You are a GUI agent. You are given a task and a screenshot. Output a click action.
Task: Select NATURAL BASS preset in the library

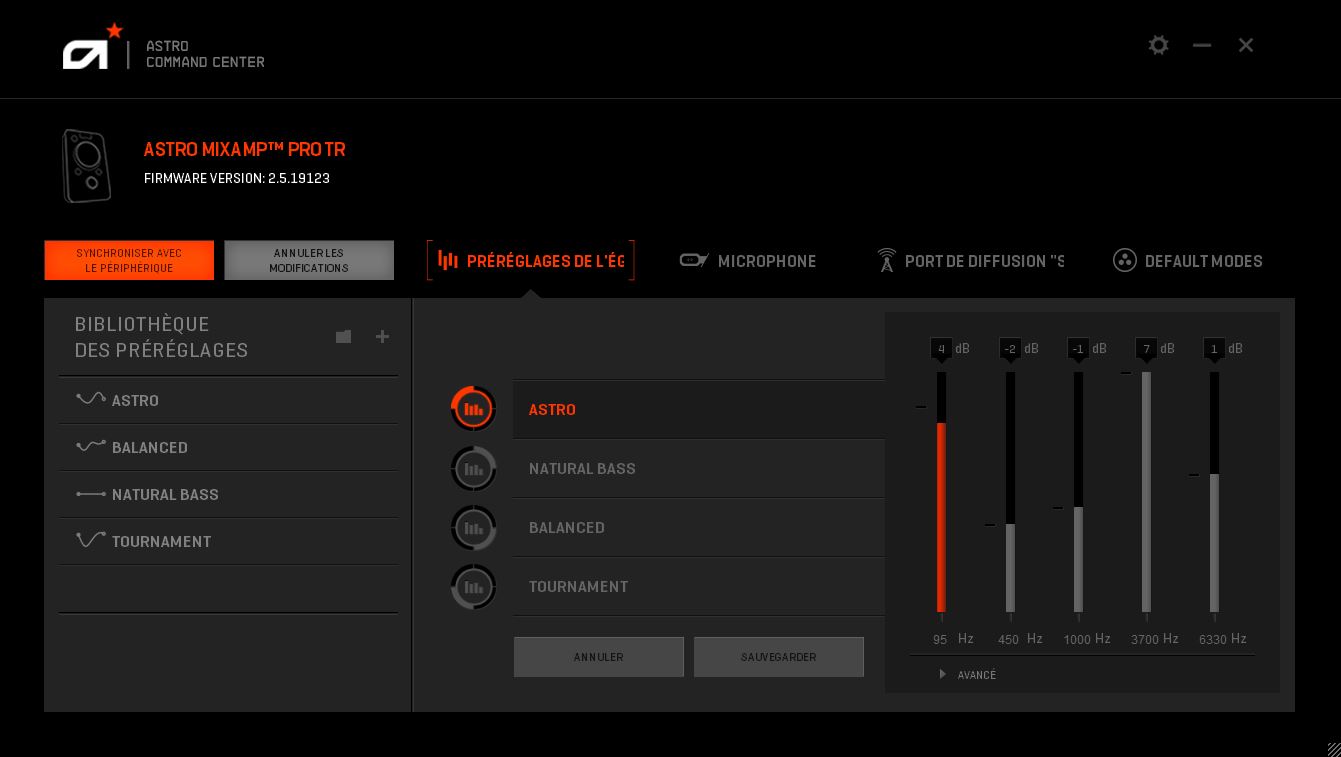pyautogui.click(x=228, y=494)
